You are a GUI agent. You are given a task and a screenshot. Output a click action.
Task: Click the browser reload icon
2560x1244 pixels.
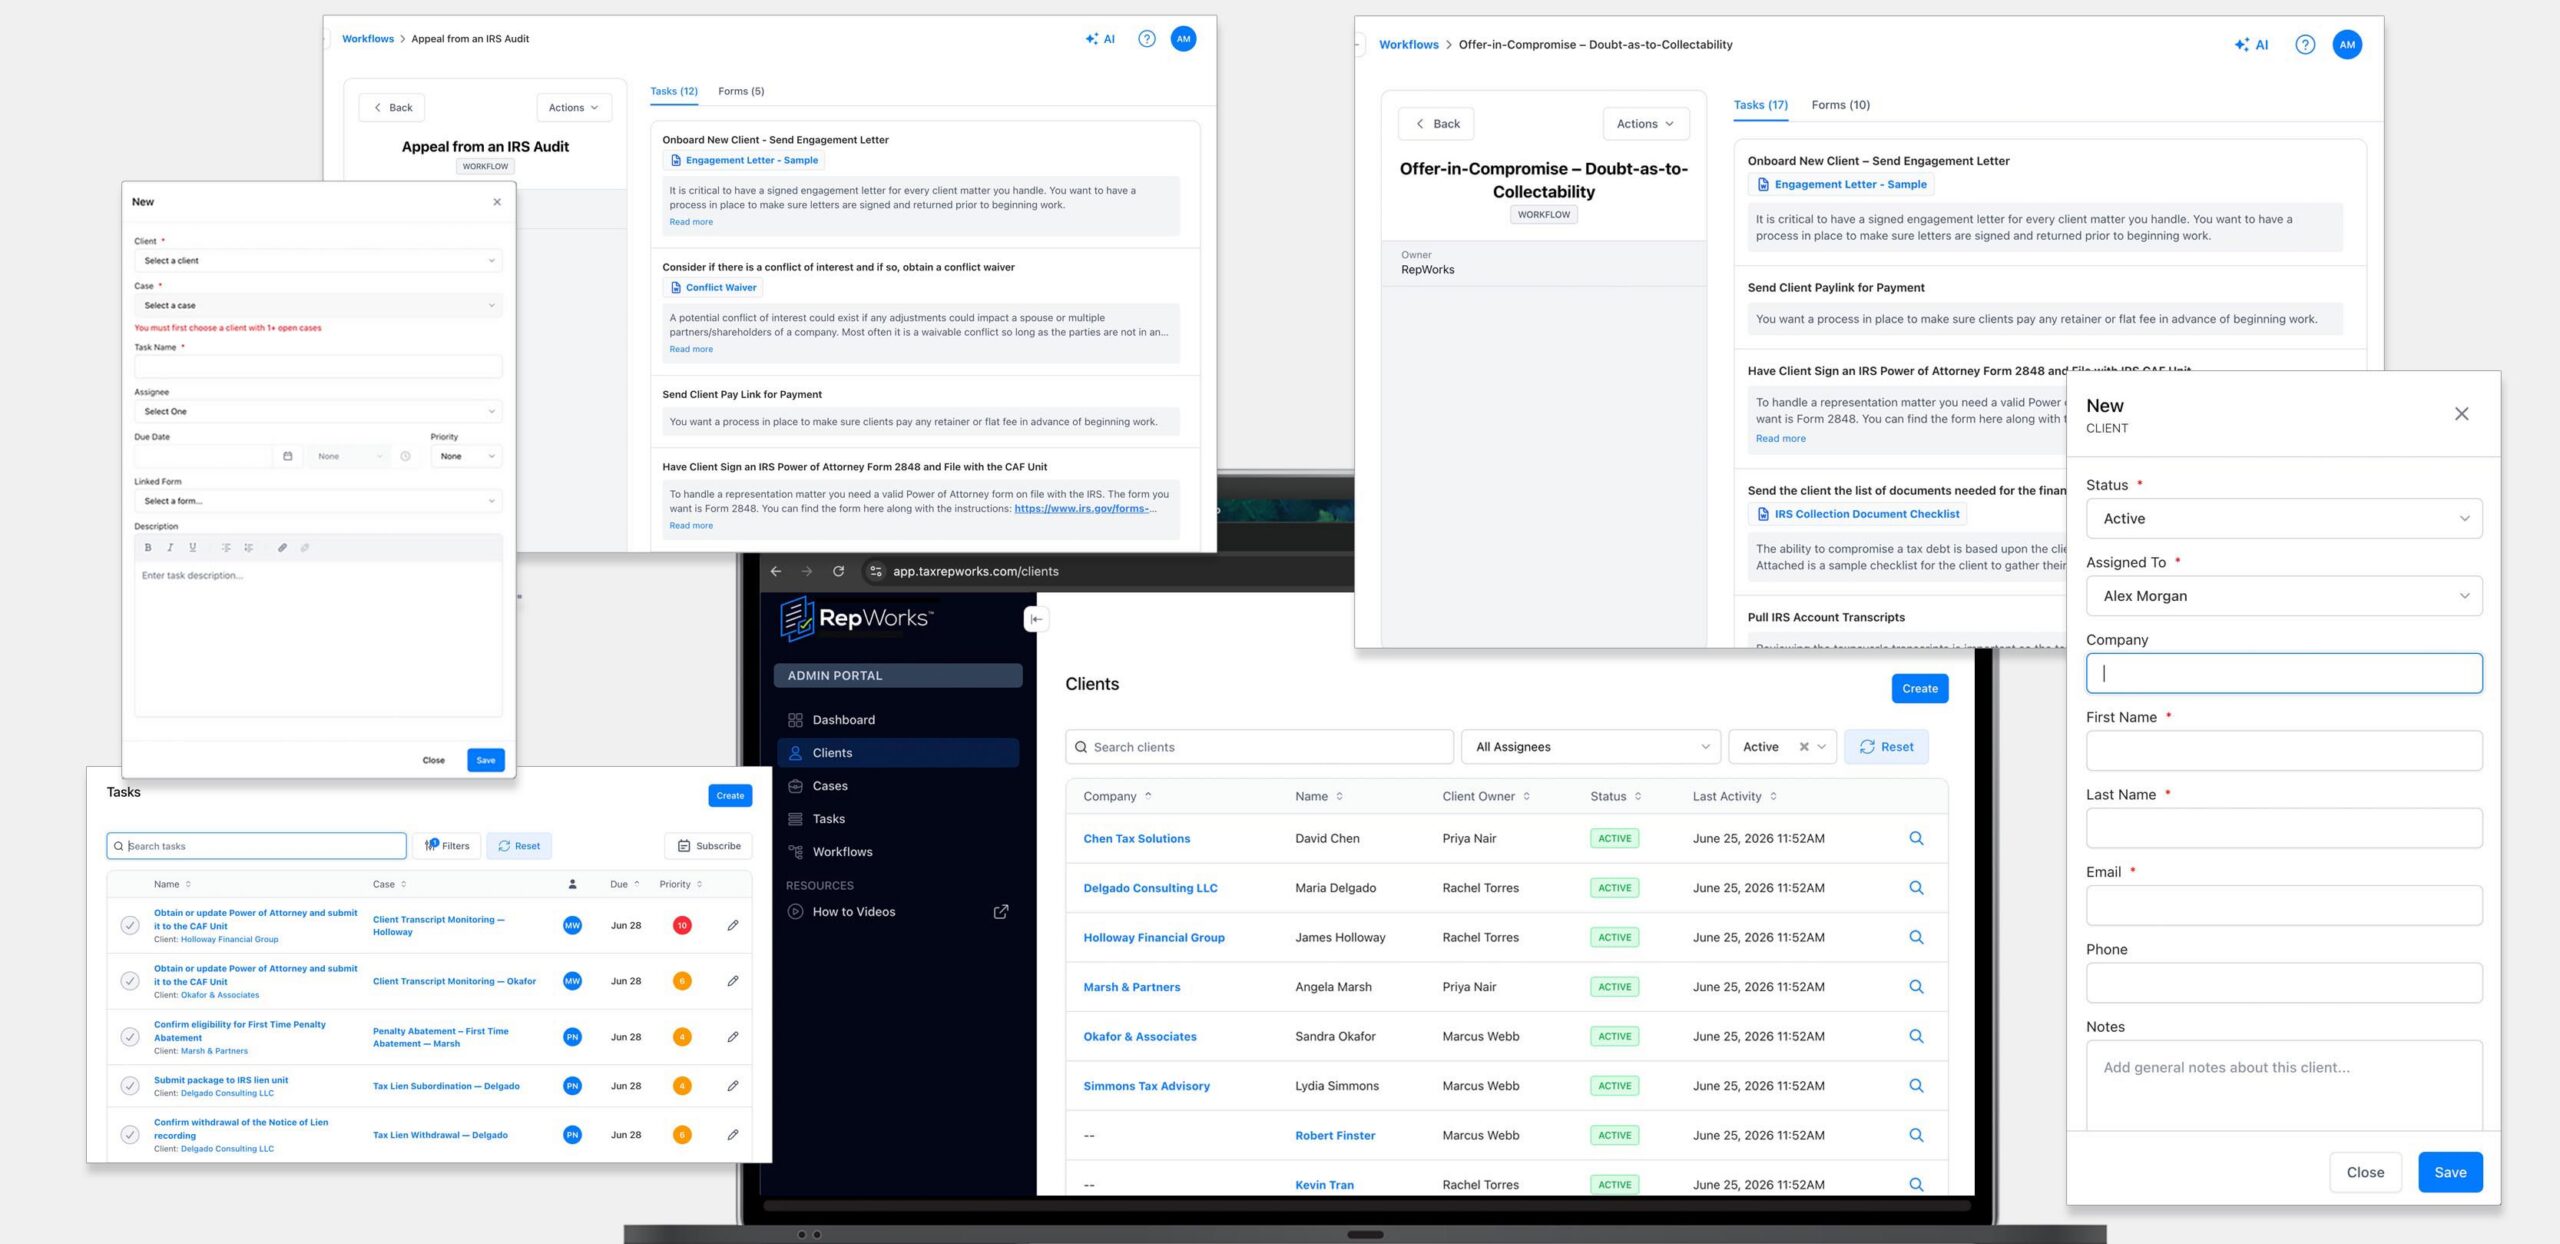click(x=838, y=571)
